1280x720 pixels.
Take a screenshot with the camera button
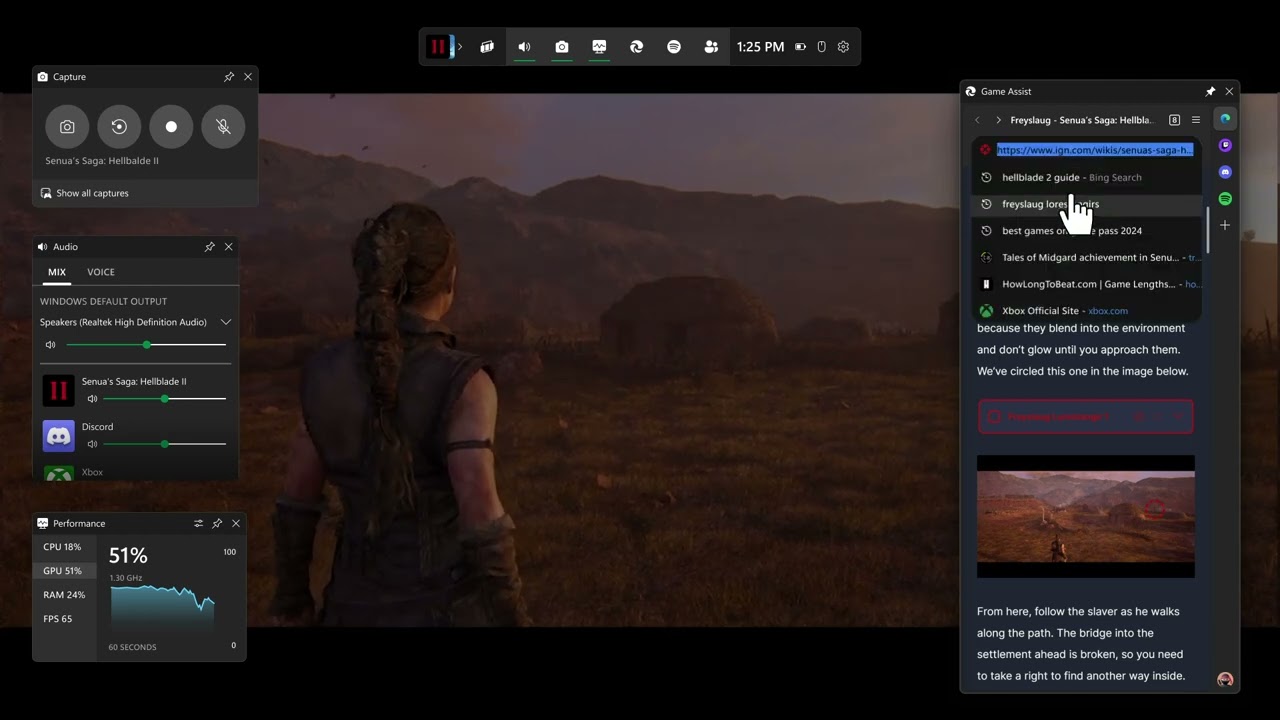pos(67,127)
